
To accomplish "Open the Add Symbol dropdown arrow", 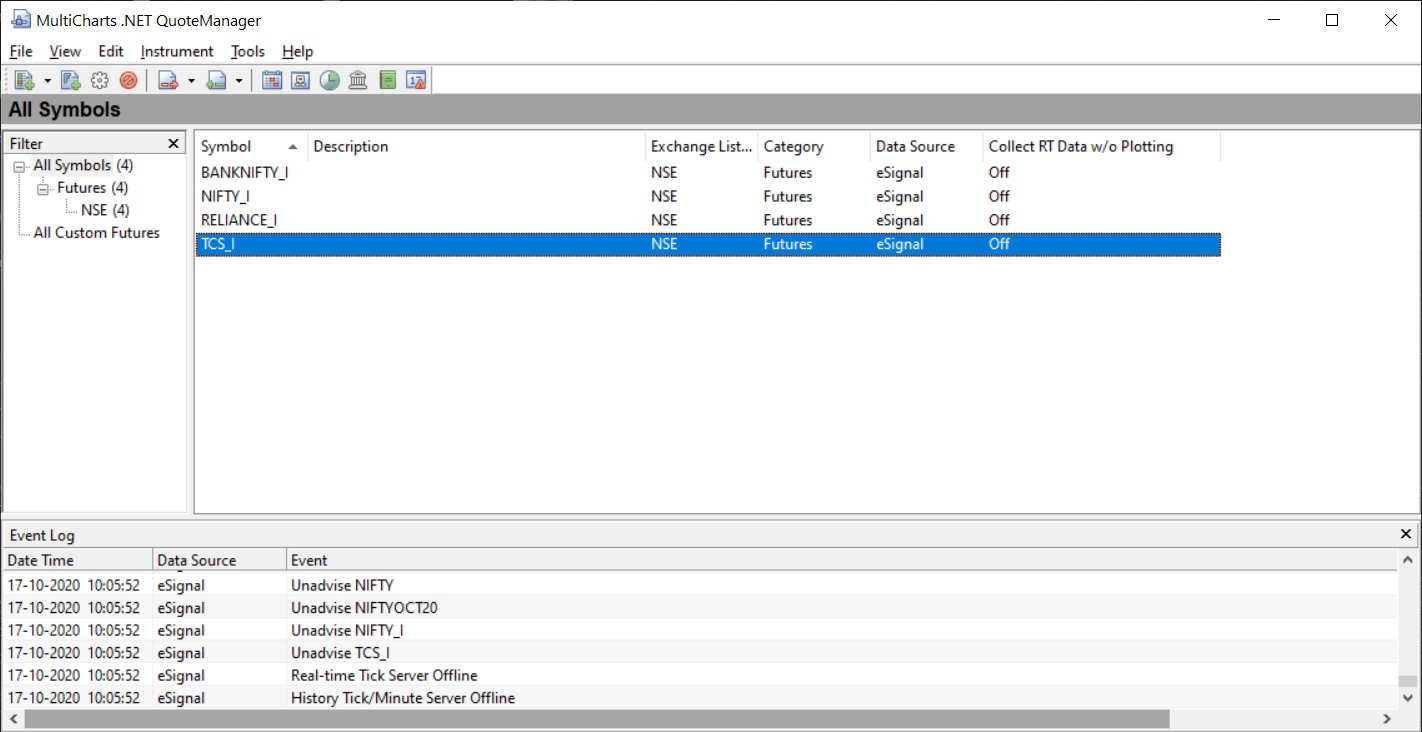I will coord(47,81).
